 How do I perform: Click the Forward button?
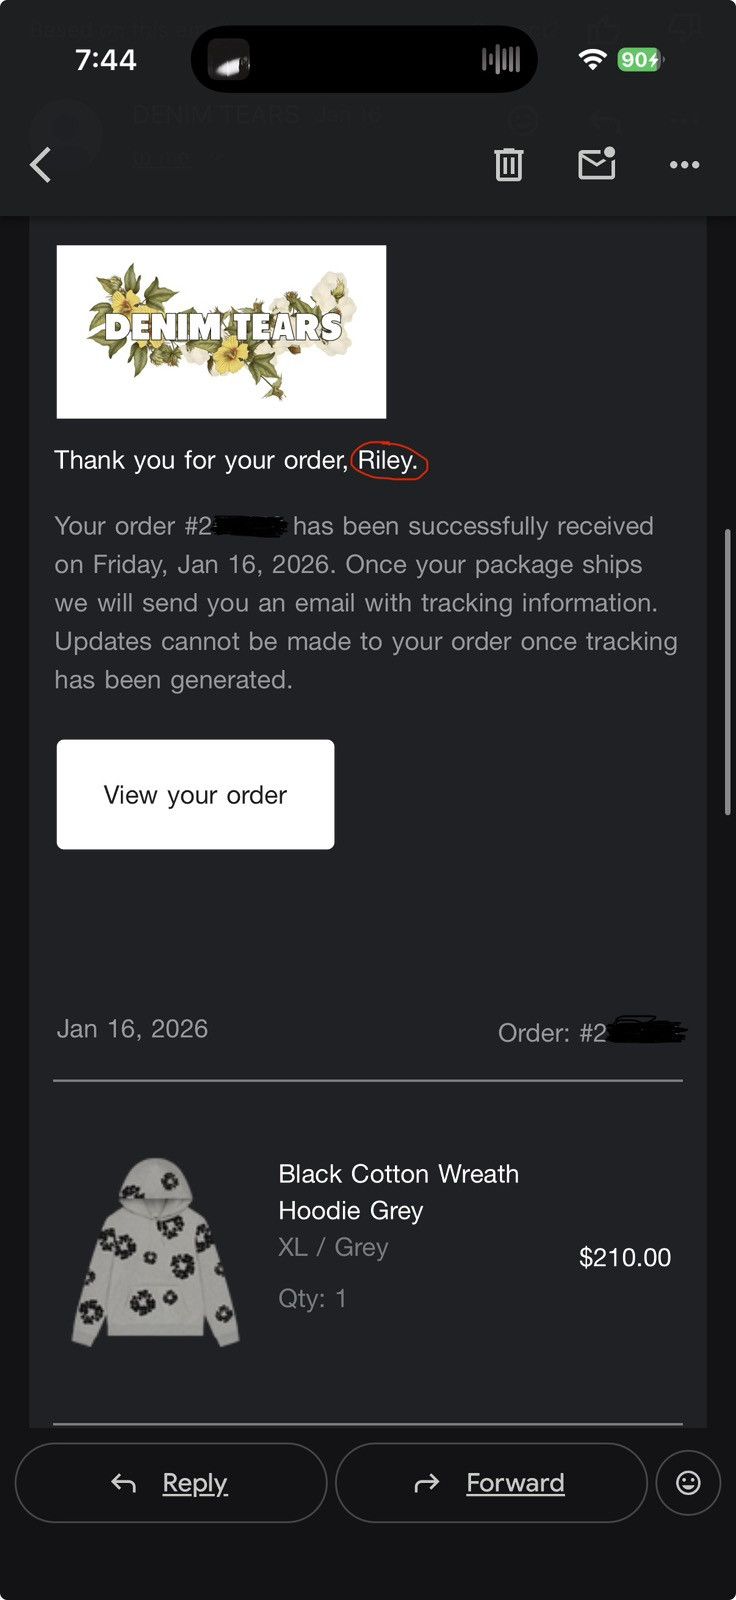(491, 1482)
